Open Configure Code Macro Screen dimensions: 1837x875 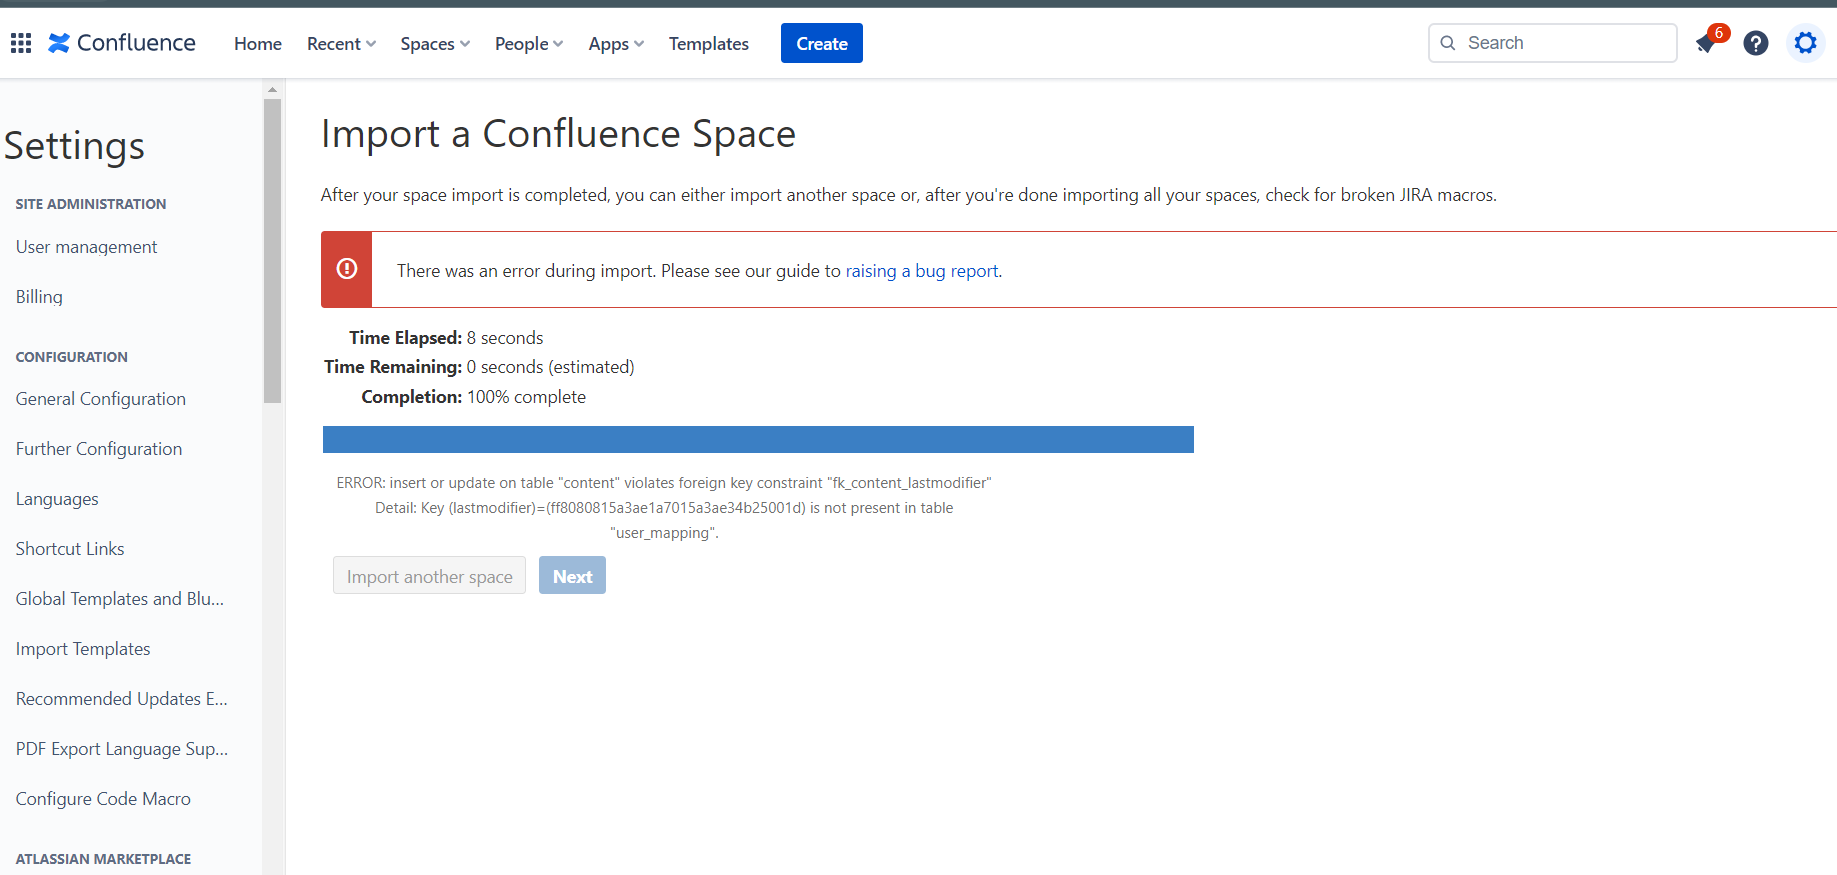click(103, 799)
